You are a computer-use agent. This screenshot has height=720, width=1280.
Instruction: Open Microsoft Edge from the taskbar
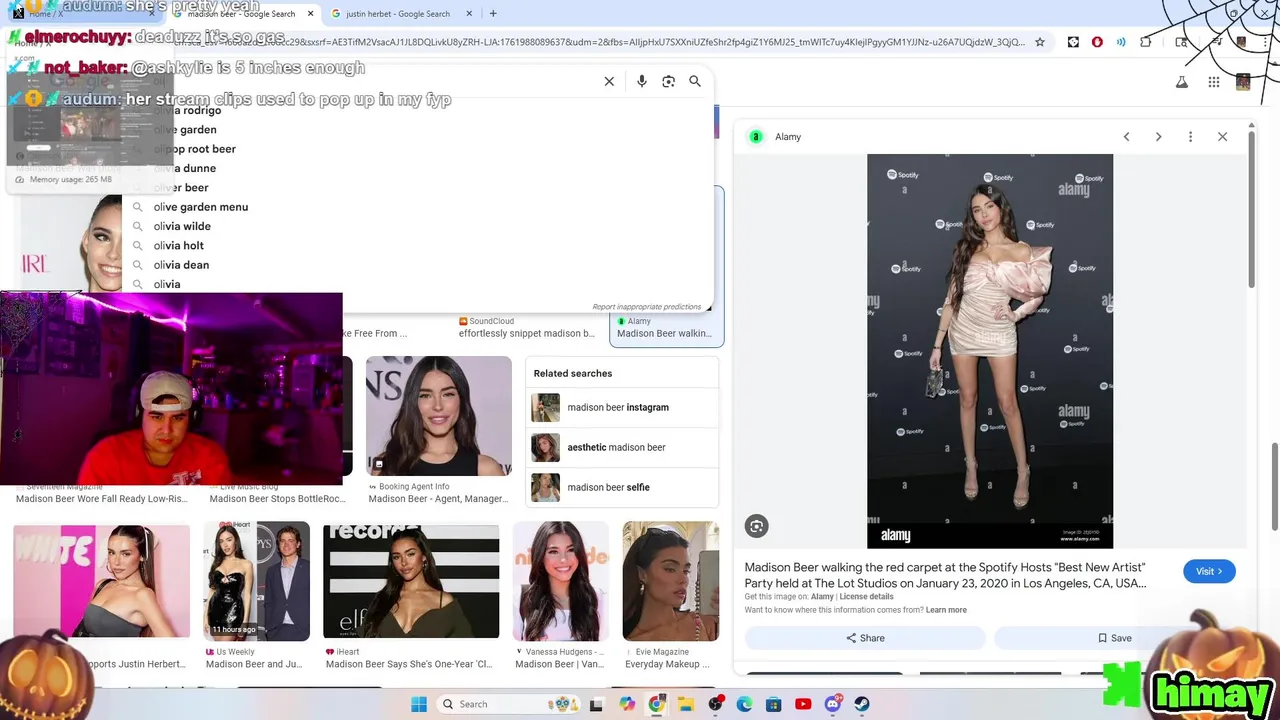[745, 704]
